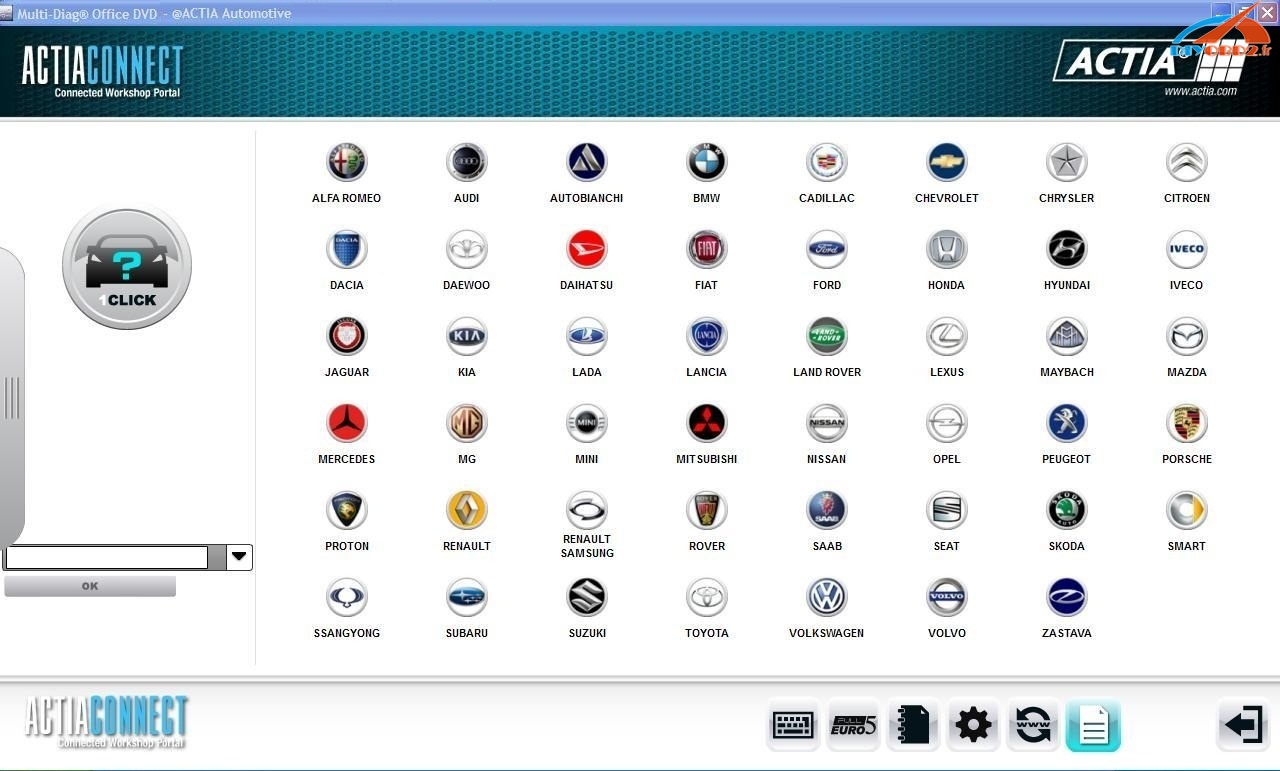Open the Daihatsu red logo
This screenshot has height=771, width=1280.
pos(587,249)
